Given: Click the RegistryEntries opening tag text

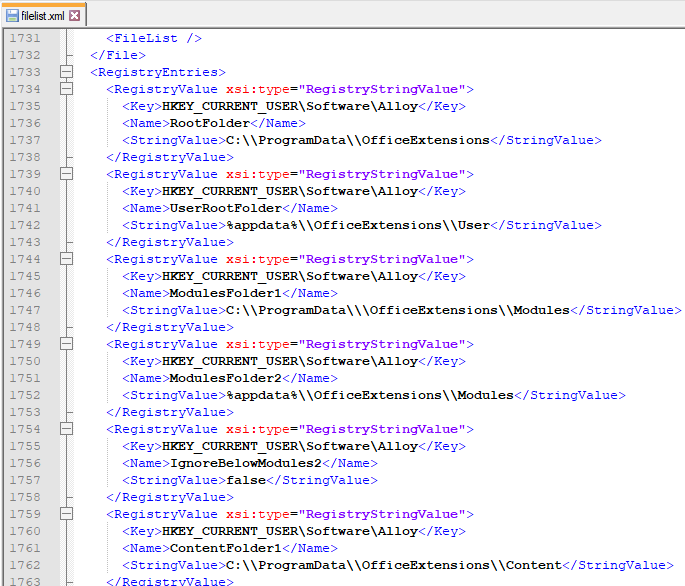Looking at the screenshot, I should [158, 72].
